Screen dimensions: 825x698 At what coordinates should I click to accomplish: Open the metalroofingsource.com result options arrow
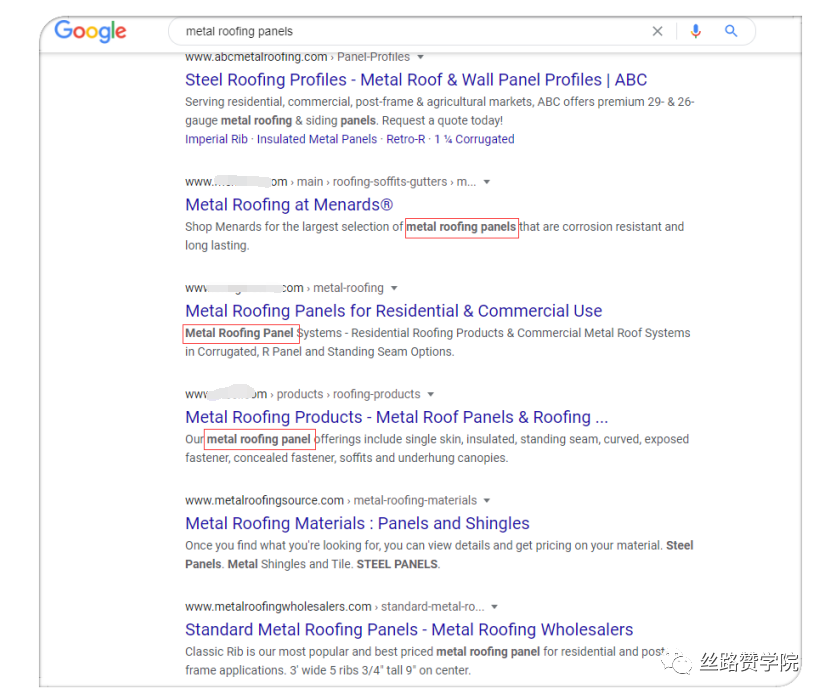point(487,501)
